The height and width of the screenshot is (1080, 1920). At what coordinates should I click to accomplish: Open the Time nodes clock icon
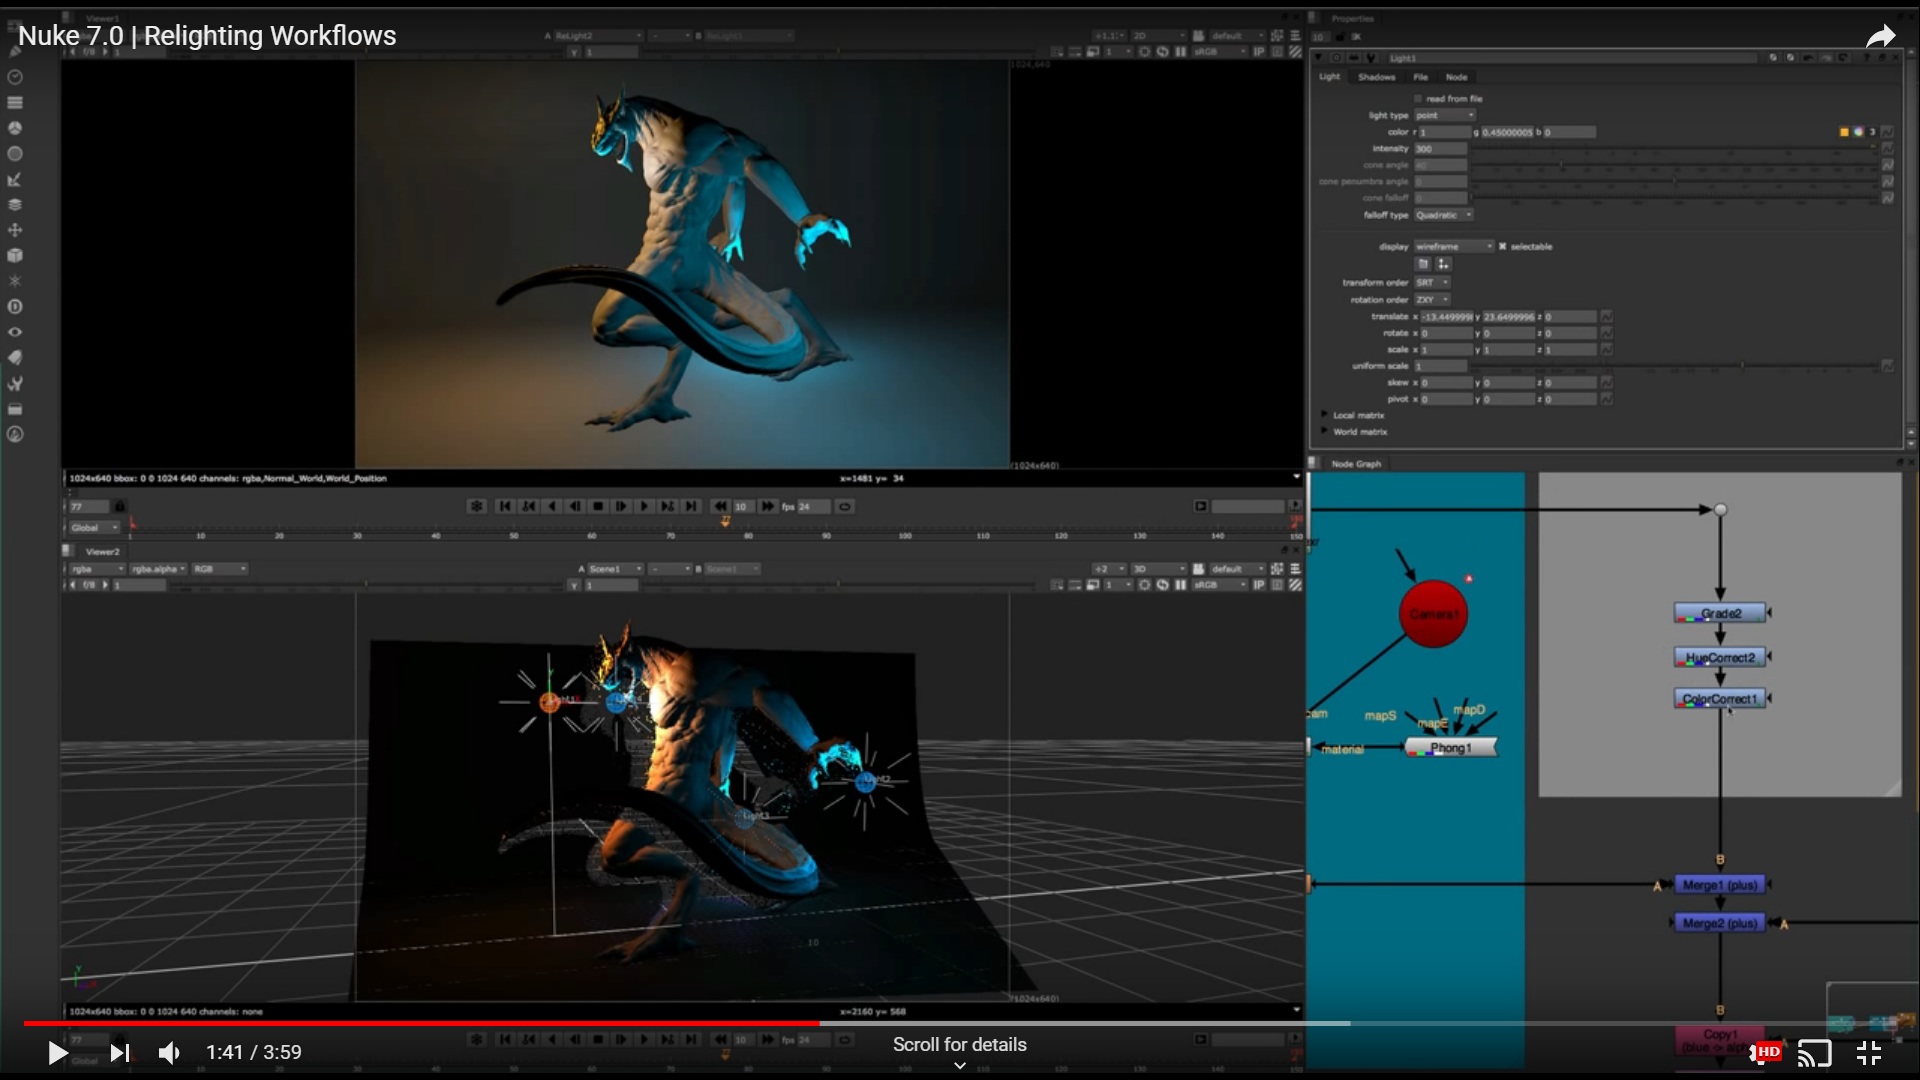coord(15,77)
